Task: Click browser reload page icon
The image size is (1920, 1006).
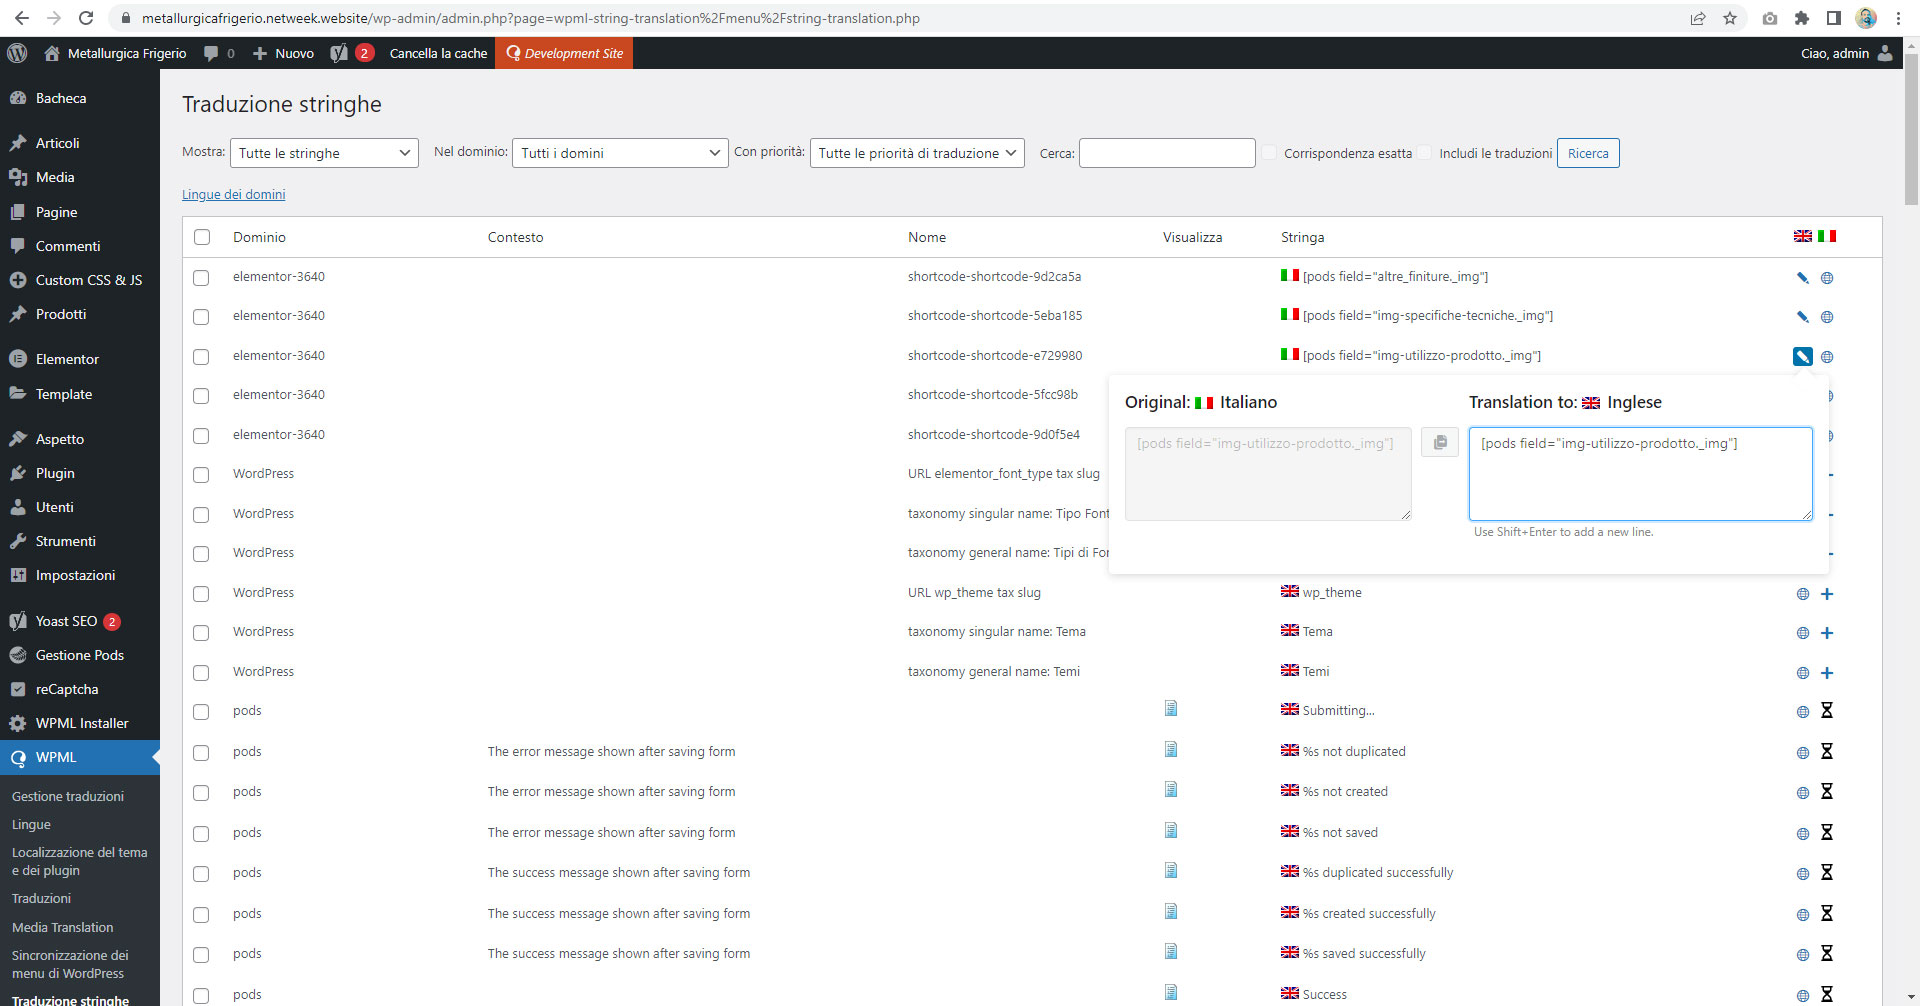Action: 86,18
